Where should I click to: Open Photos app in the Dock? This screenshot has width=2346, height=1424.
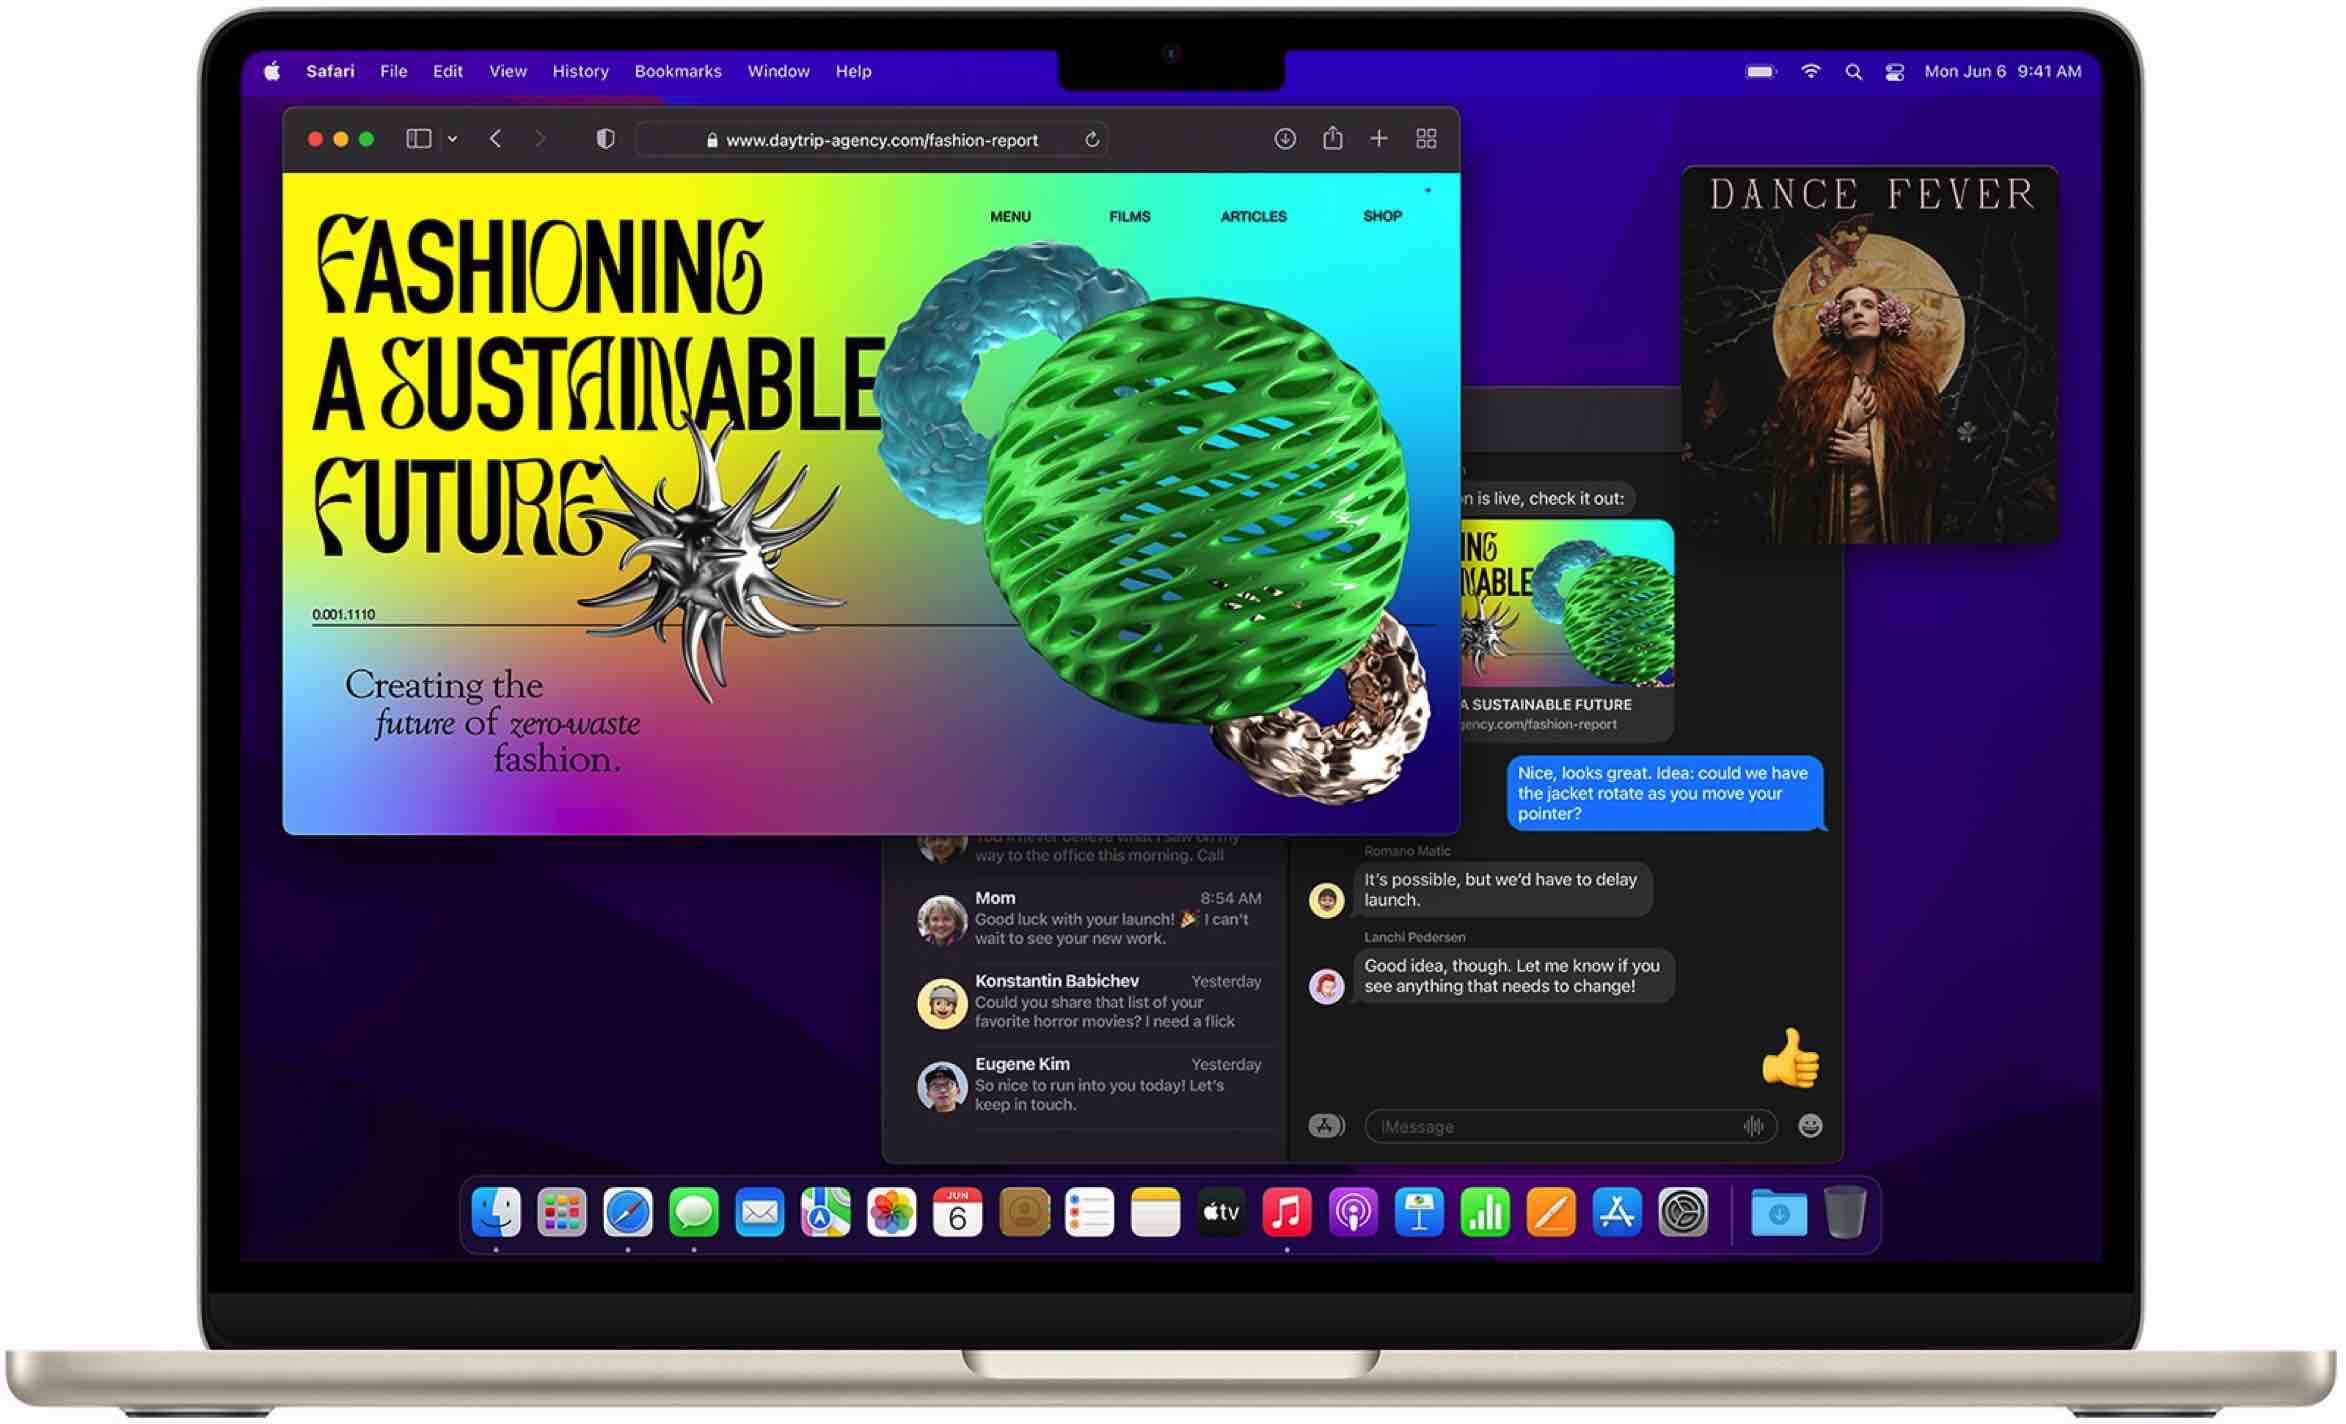(x=892, y=1213)
